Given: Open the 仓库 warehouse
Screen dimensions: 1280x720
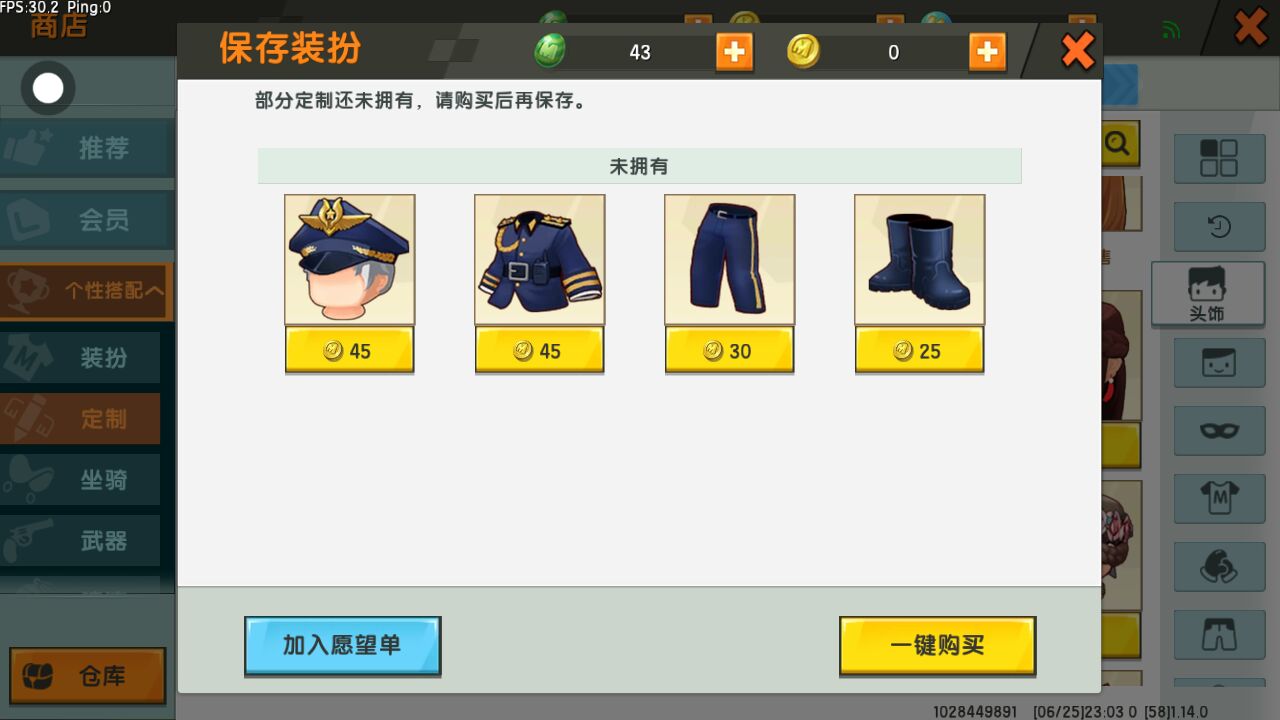Looking at the screenshot, I should (x=88, y=676).
